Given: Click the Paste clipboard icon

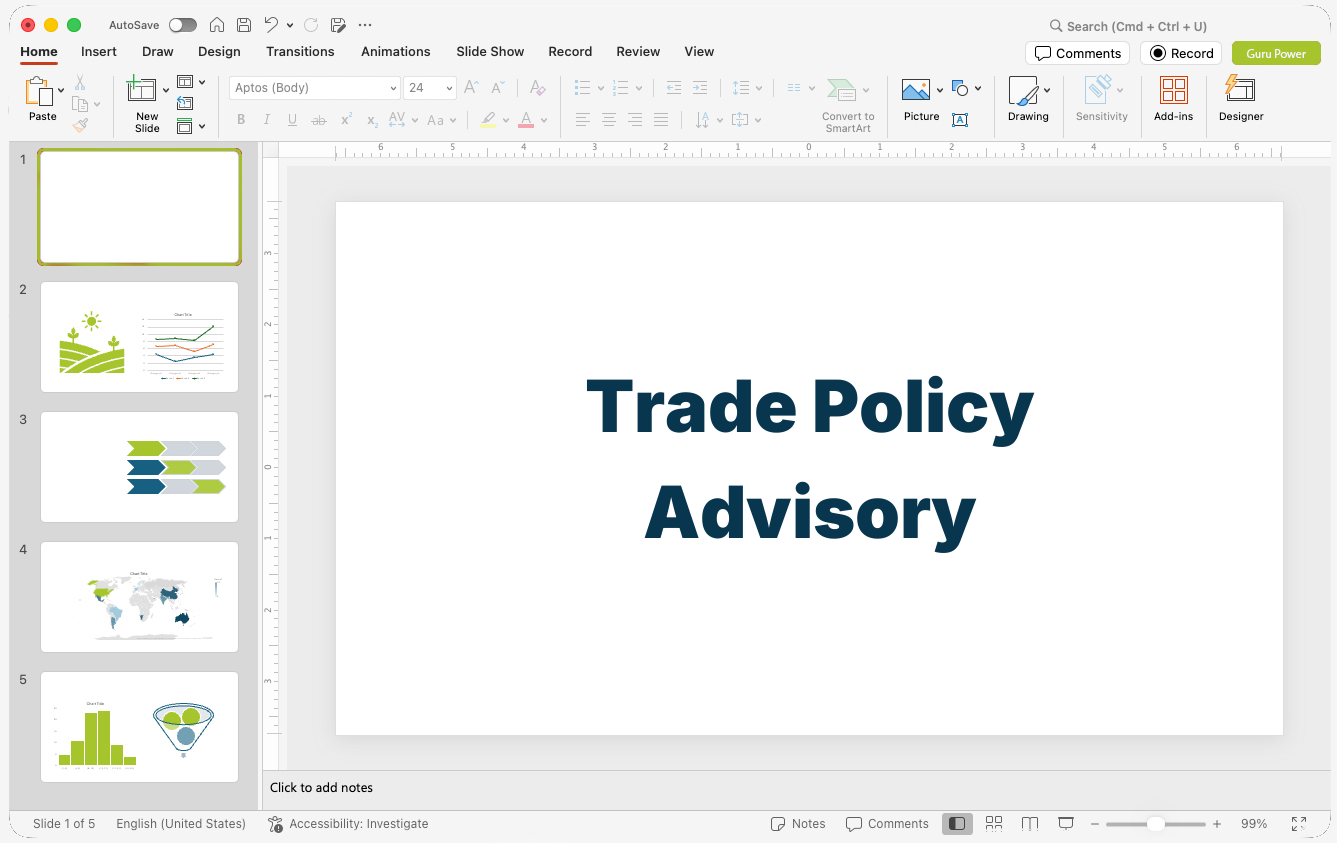Looking at the screenshot, I should coord(39,91).
